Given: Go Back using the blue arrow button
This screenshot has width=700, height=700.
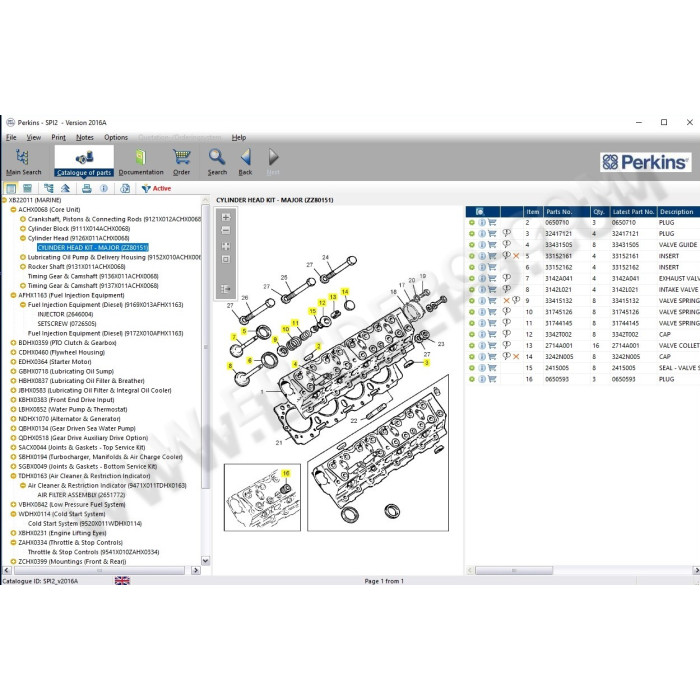Looking at the screenshot, I should (x=245, y=162).
